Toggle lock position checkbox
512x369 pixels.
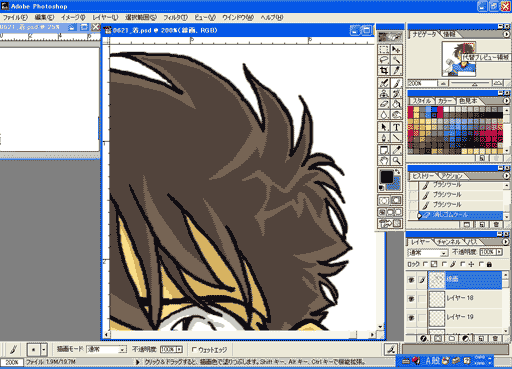pyautogui.click(x=462, y=264)
